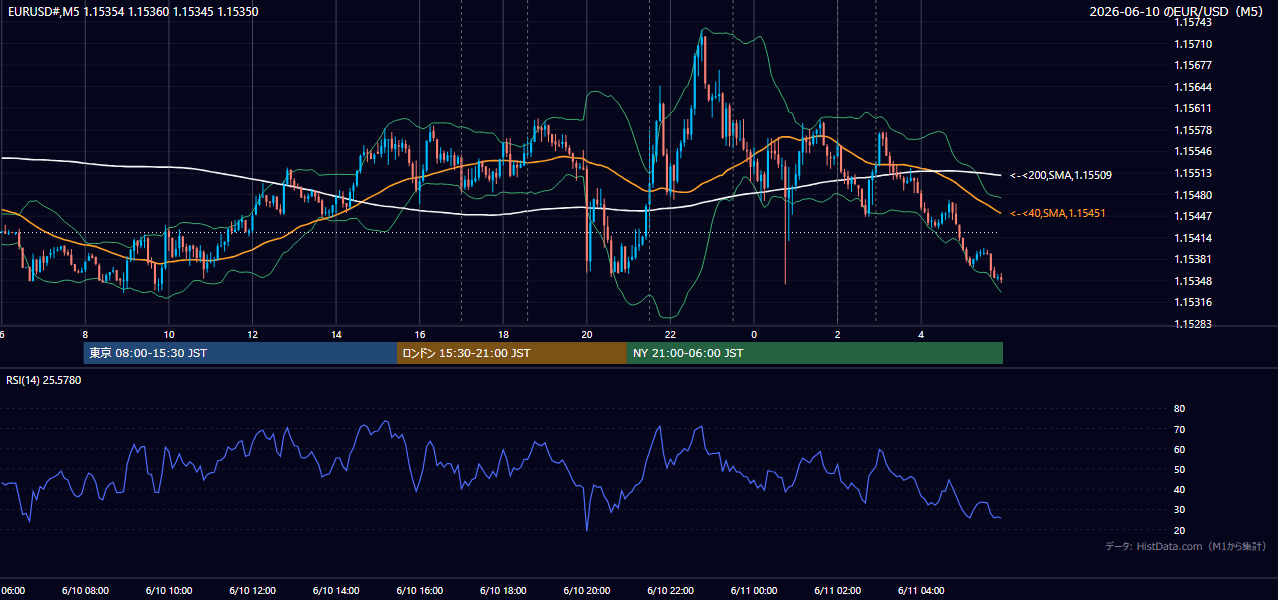Click the bottom time label 6/10 18:00
Viewport: 1278px width, 600px height.
[503, 591]
